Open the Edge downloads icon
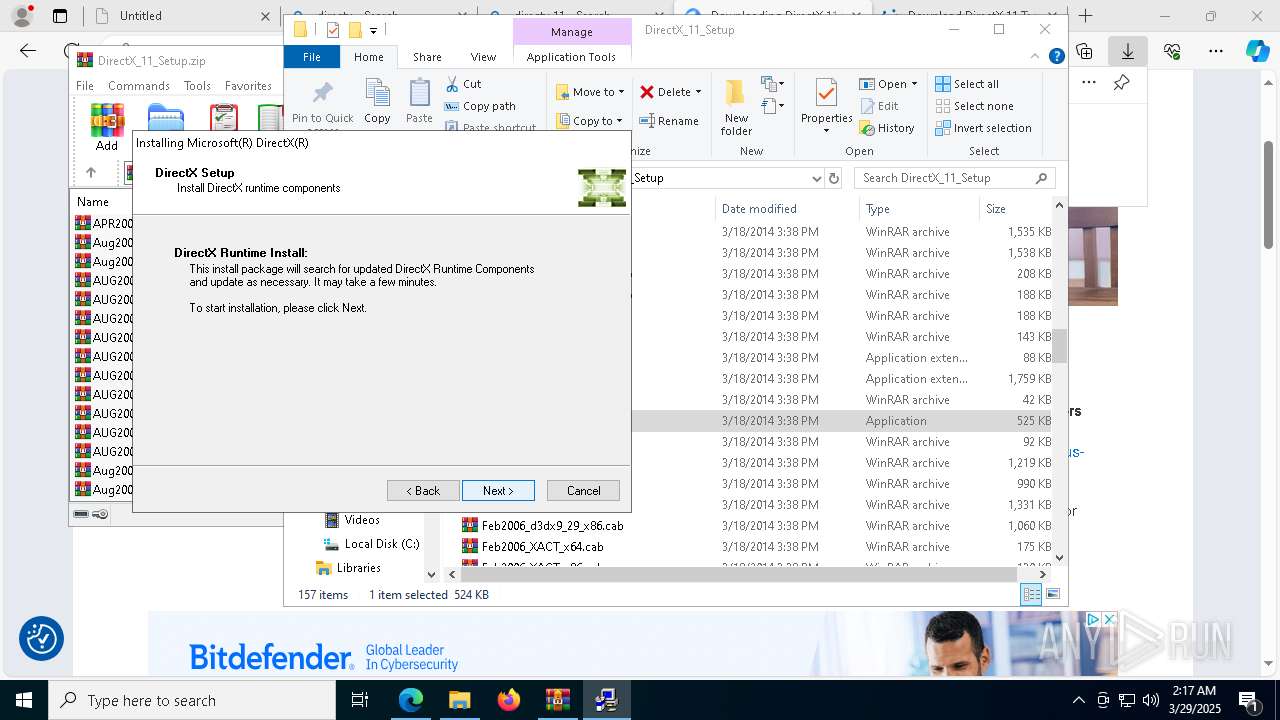Screen dimensions: 1280x720 (1128, 51)
